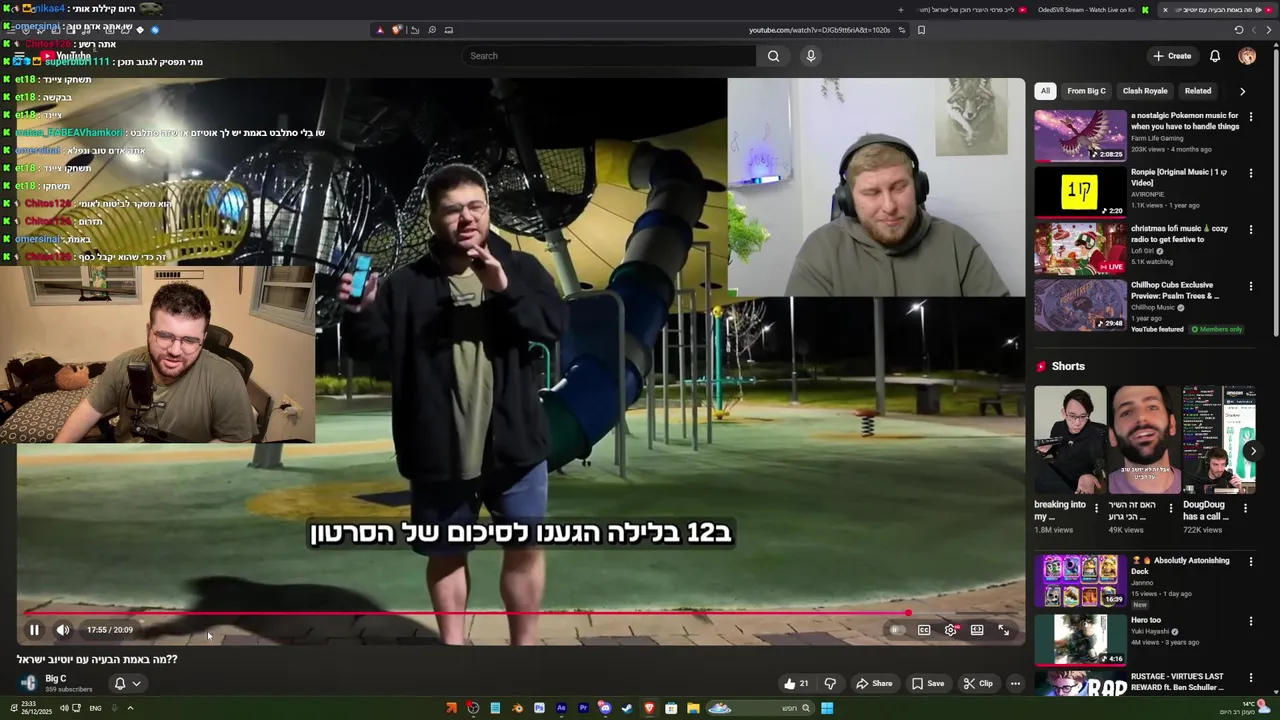1280x720 pixels.
Task: Open Discord from the taskbar
Action: [605, 708]
